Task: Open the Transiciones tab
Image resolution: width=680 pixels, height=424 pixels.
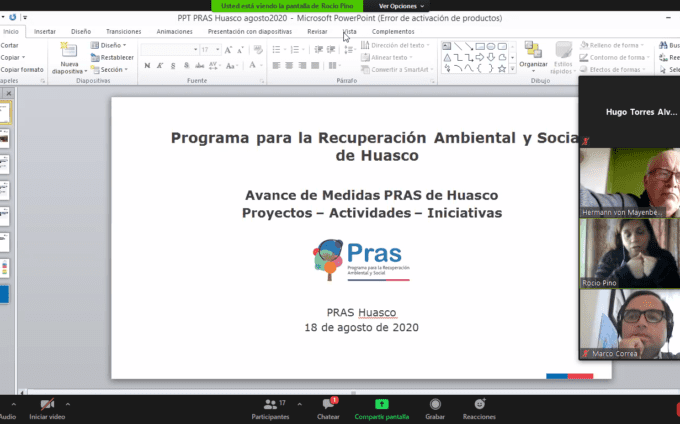Action: pos(124,32)
